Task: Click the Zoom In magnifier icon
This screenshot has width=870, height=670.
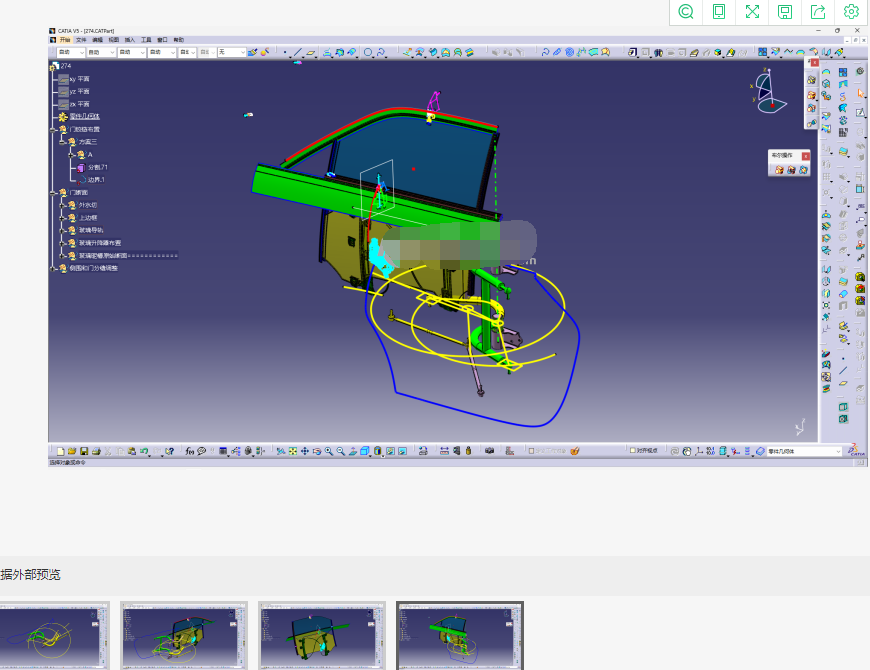Action: point(328,451)
